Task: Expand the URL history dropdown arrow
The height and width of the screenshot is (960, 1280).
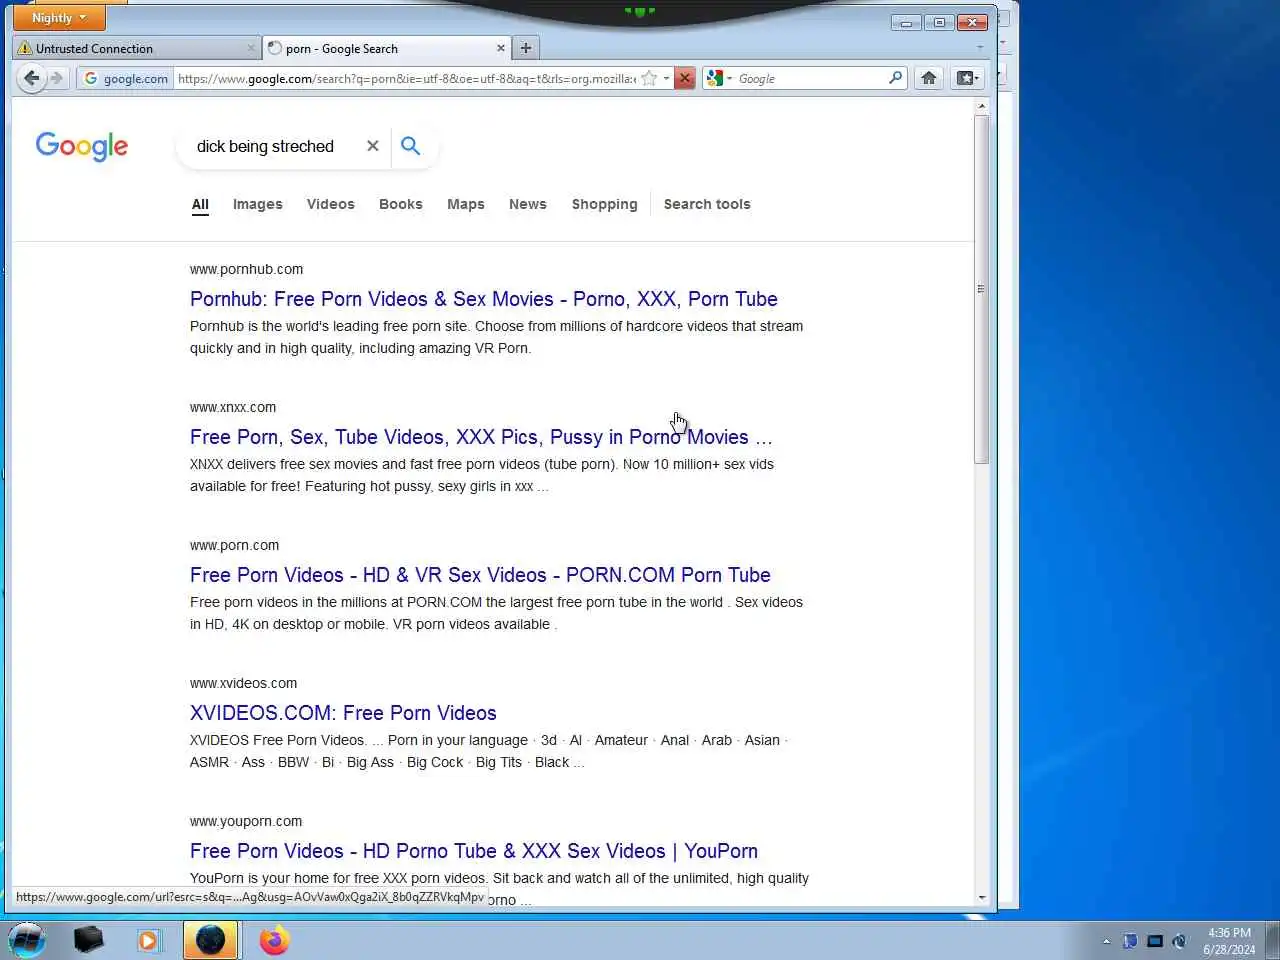Action: click(666, 78)
